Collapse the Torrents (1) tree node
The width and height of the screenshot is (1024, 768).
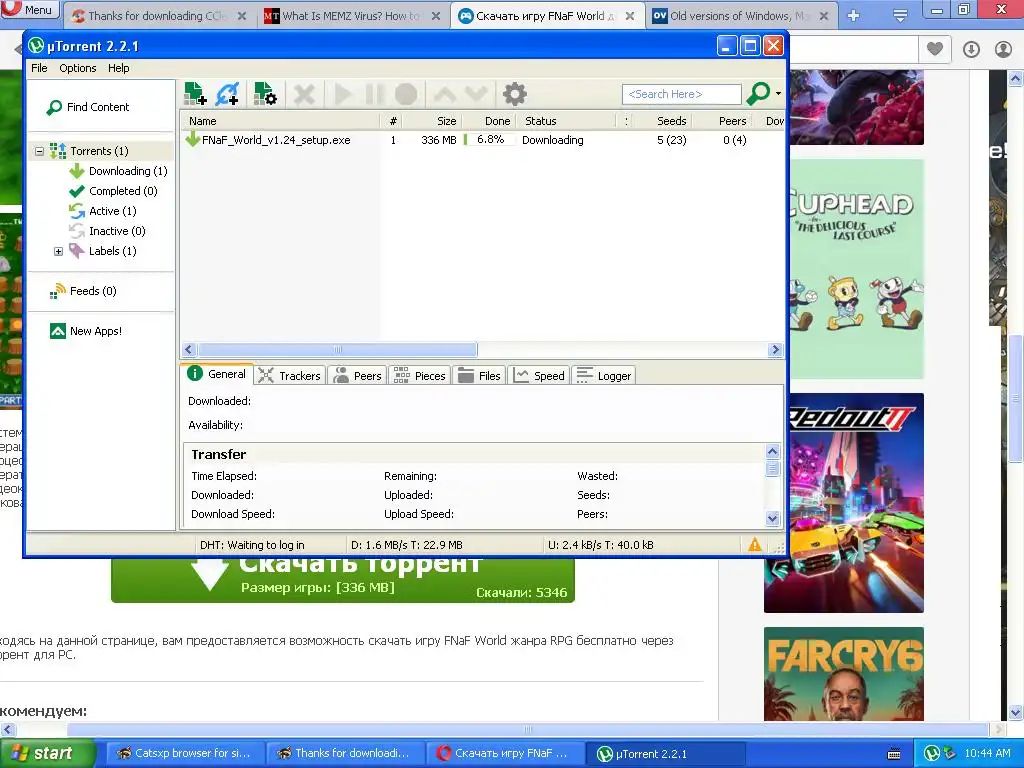[x=39, y=151]
